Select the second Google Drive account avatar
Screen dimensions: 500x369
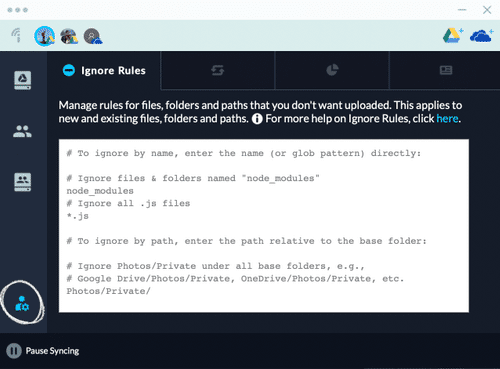69,36
